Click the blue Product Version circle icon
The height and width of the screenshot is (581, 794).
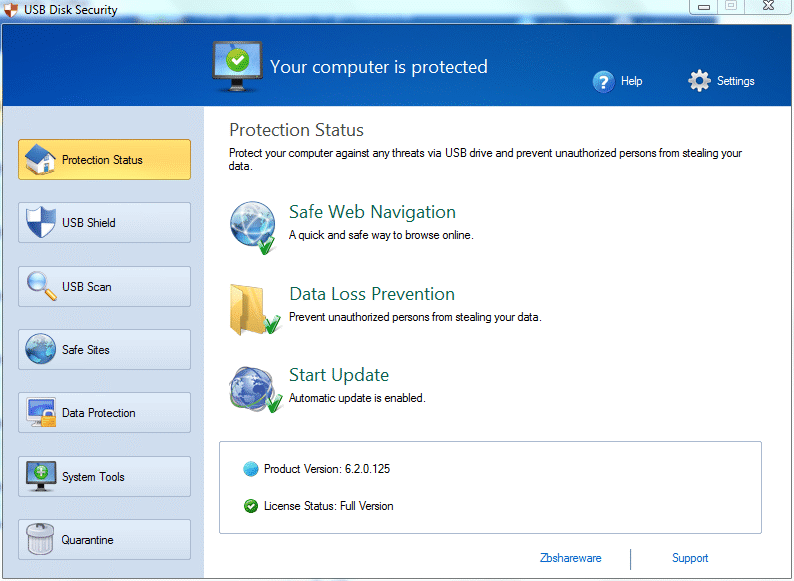251,469
